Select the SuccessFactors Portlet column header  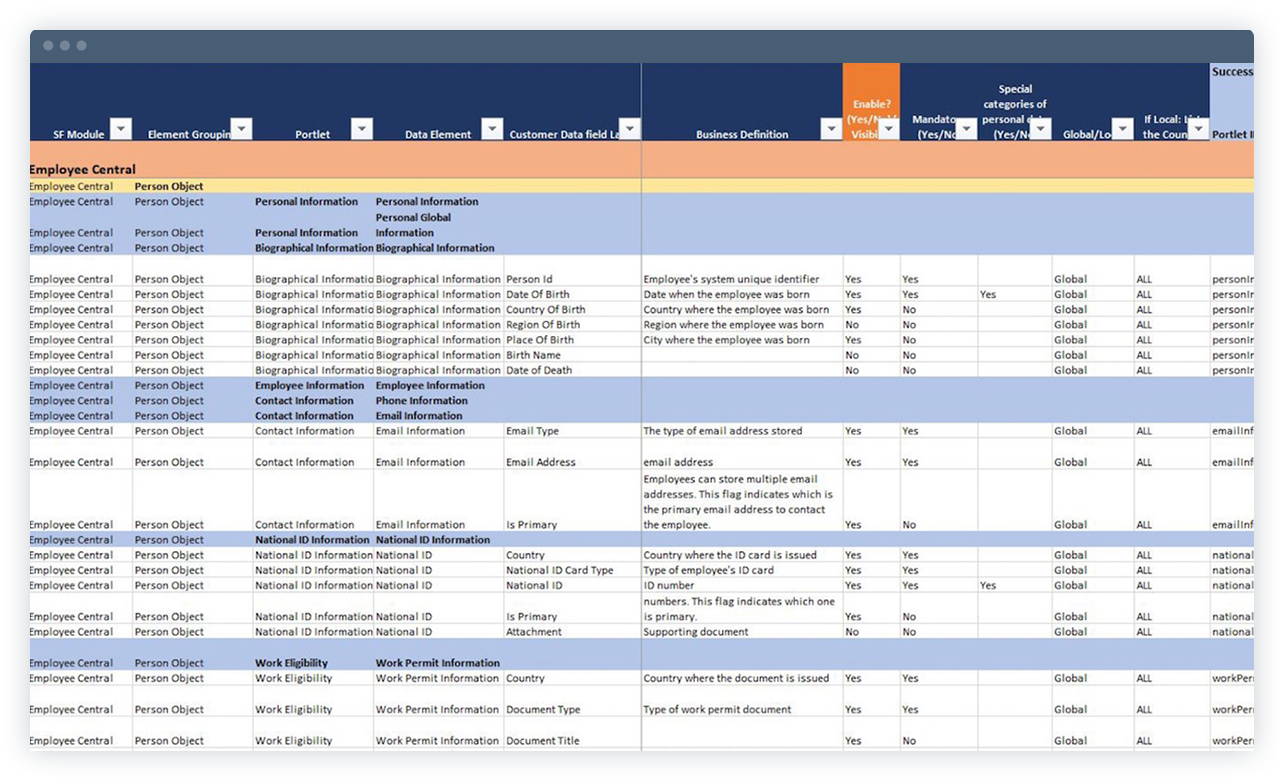point(1234,98)
